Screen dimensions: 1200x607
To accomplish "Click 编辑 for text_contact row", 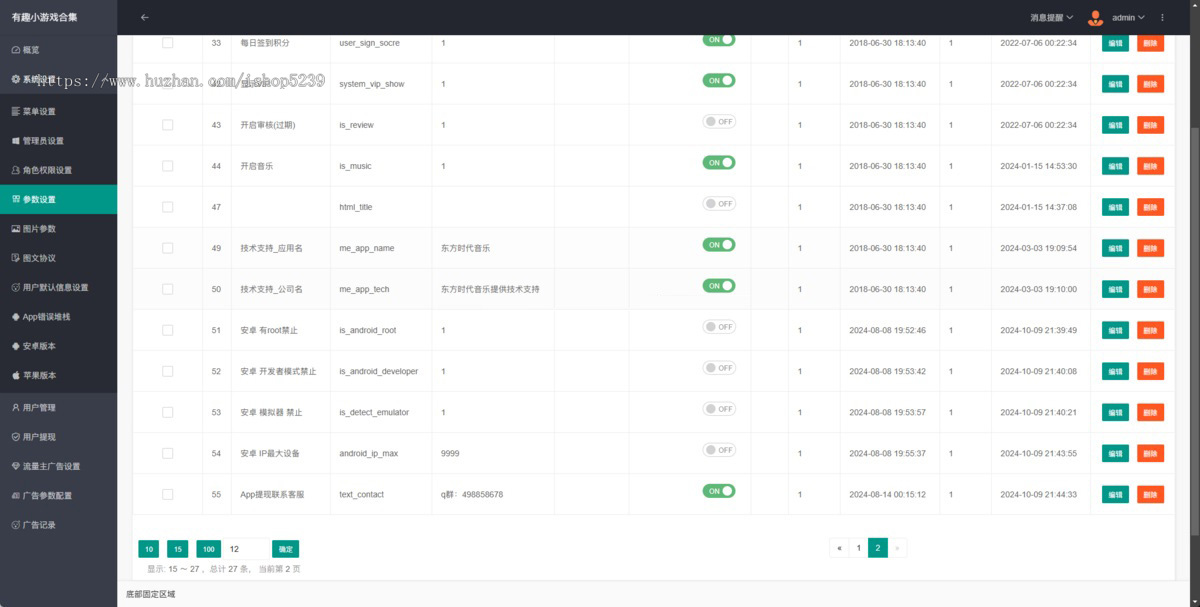I will click(x=1116, y=494).
